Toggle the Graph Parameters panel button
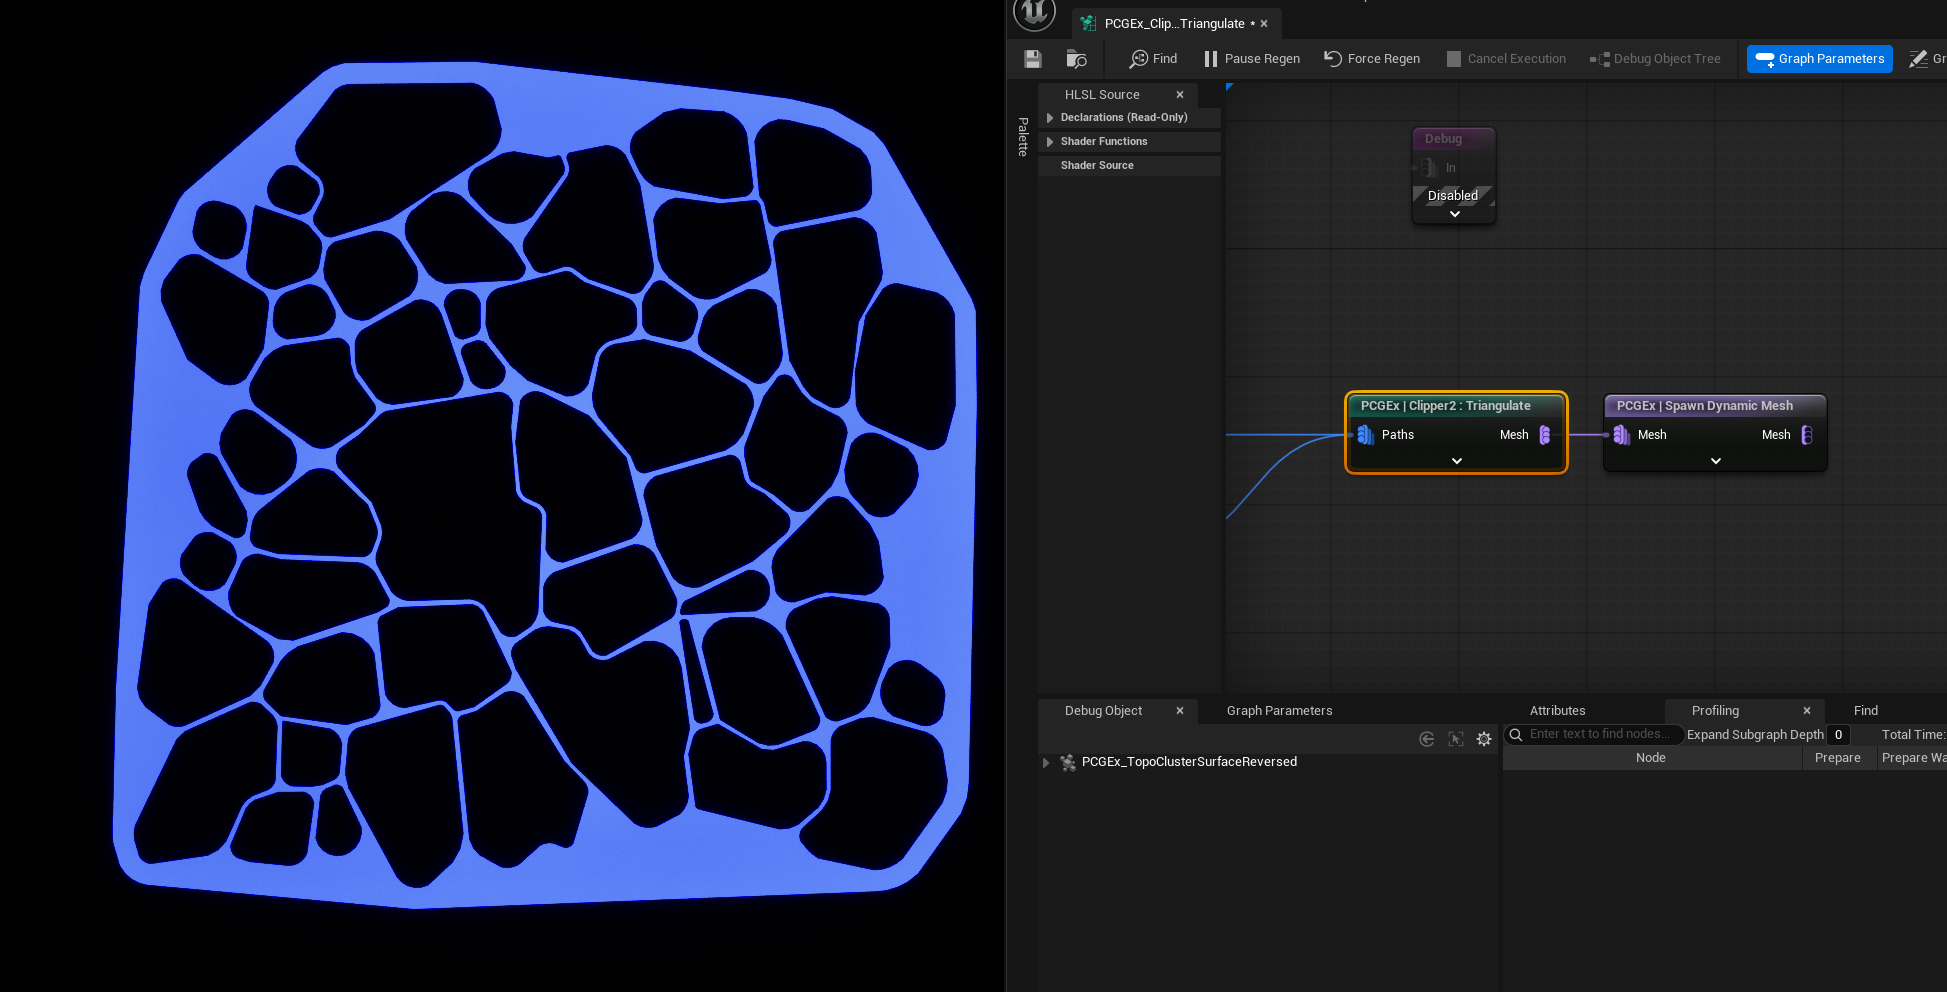Screen dimensions: 1947x992 (x=1819, y=59)
